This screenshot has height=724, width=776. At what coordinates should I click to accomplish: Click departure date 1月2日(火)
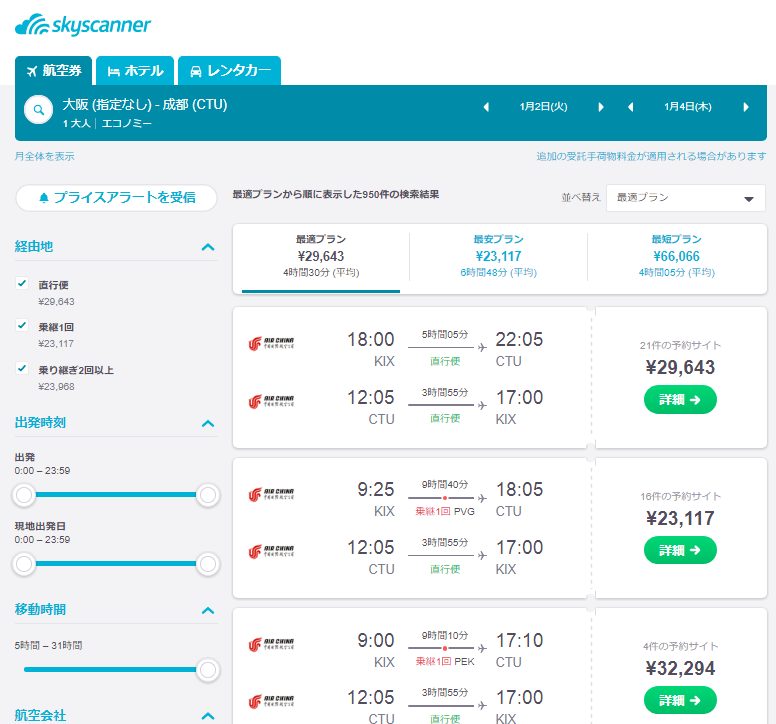(543, 107)
